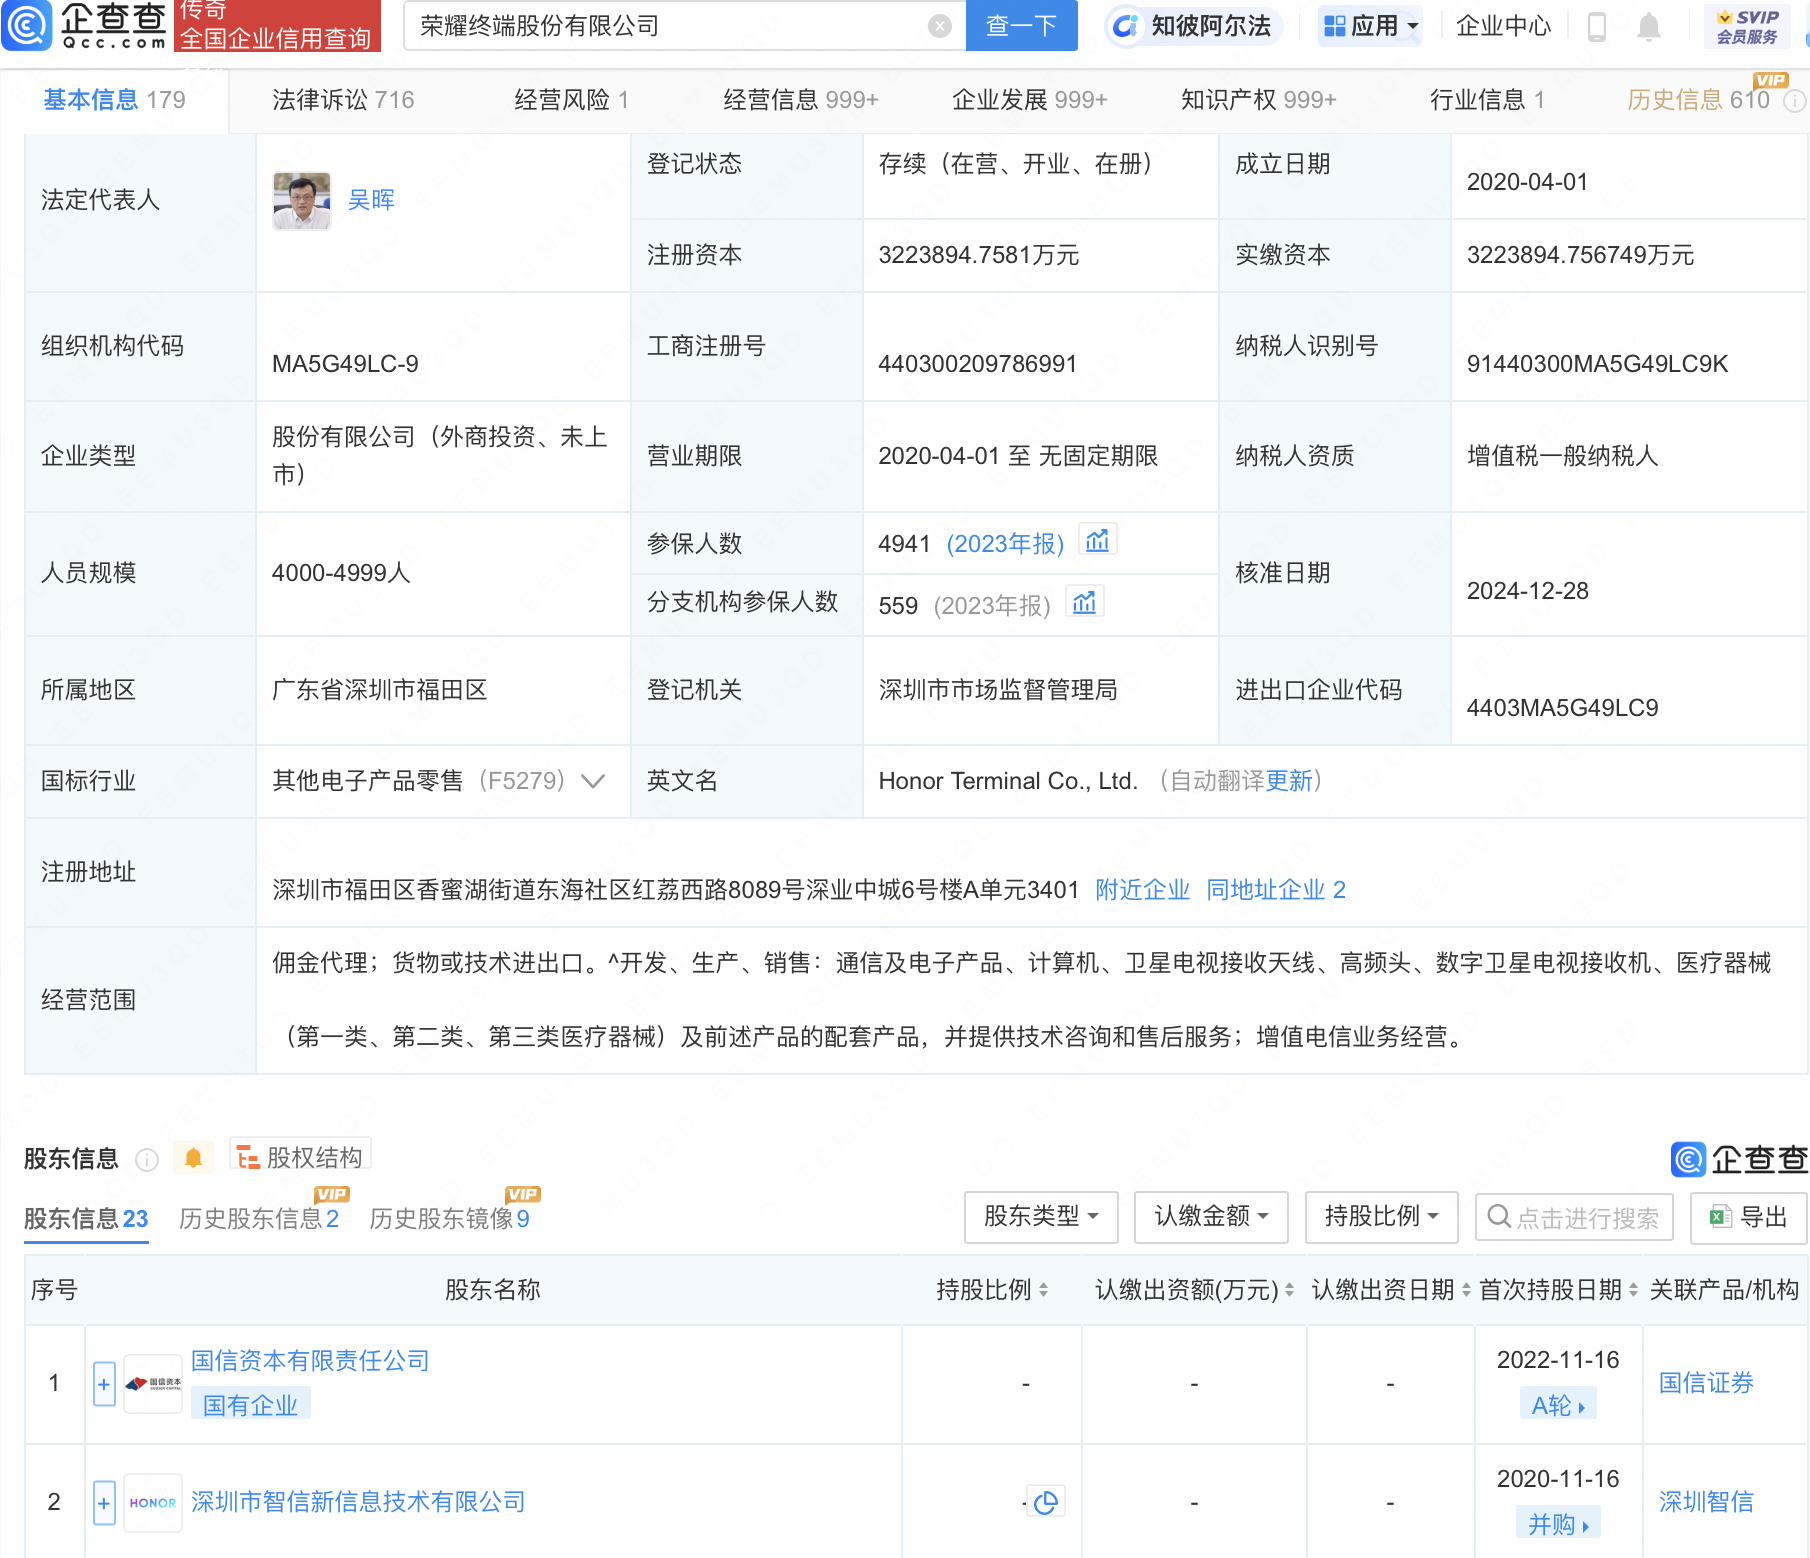Switch to 经营信息 tab
1810x1558 pixels.
801,100
